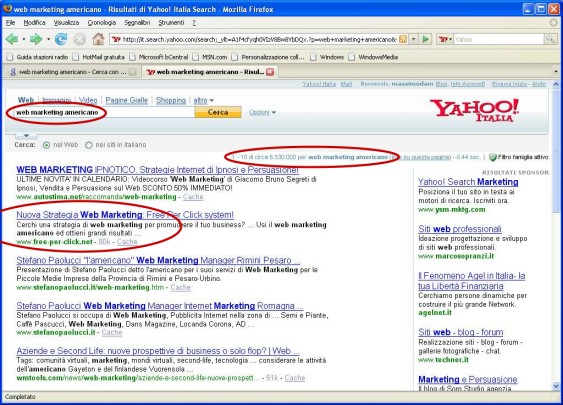563x405 pixels.
Task: Open Nuova Strategia Web Marketing result
Action: pyautogui.click(x=125, y=215)
